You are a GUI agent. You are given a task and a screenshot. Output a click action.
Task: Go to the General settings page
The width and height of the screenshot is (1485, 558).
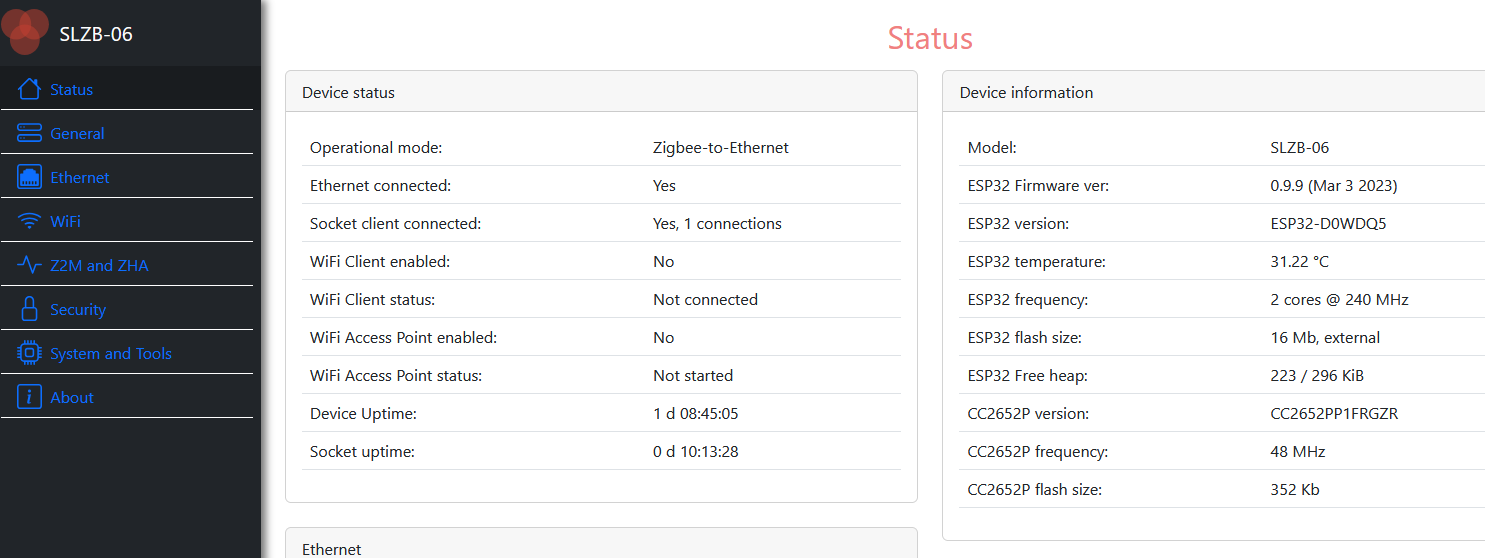click(x=77, y=133)
